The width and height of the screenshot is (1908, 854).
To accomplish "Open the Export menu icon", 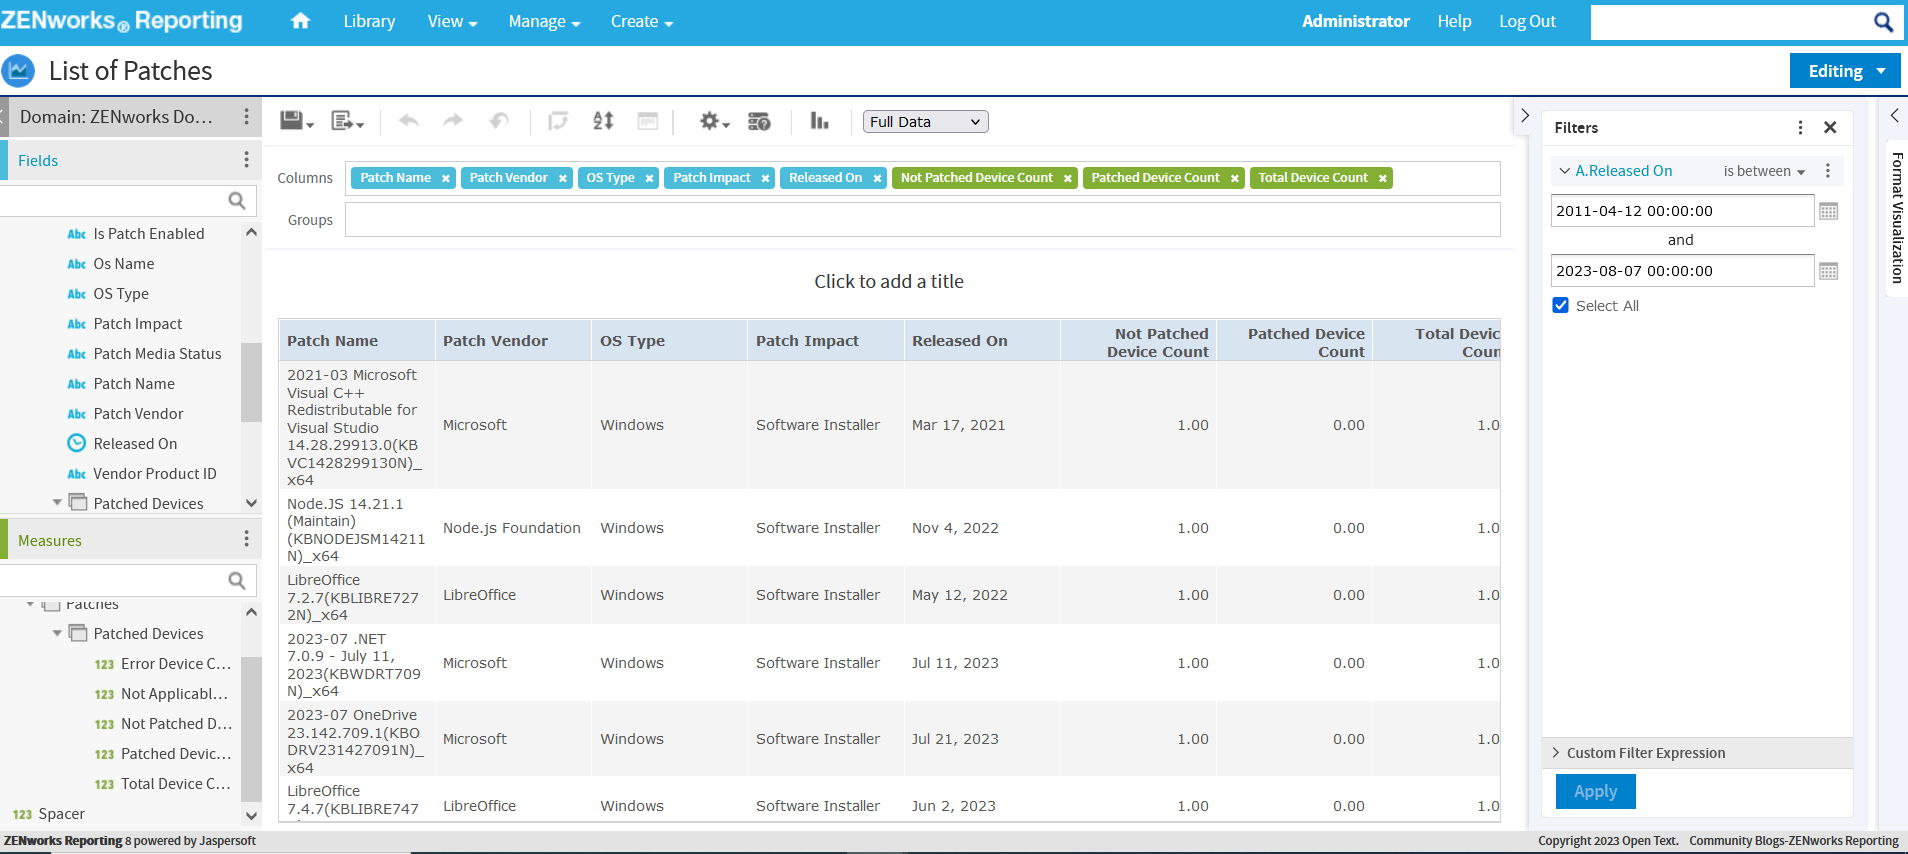I will [x=347, y=121].
